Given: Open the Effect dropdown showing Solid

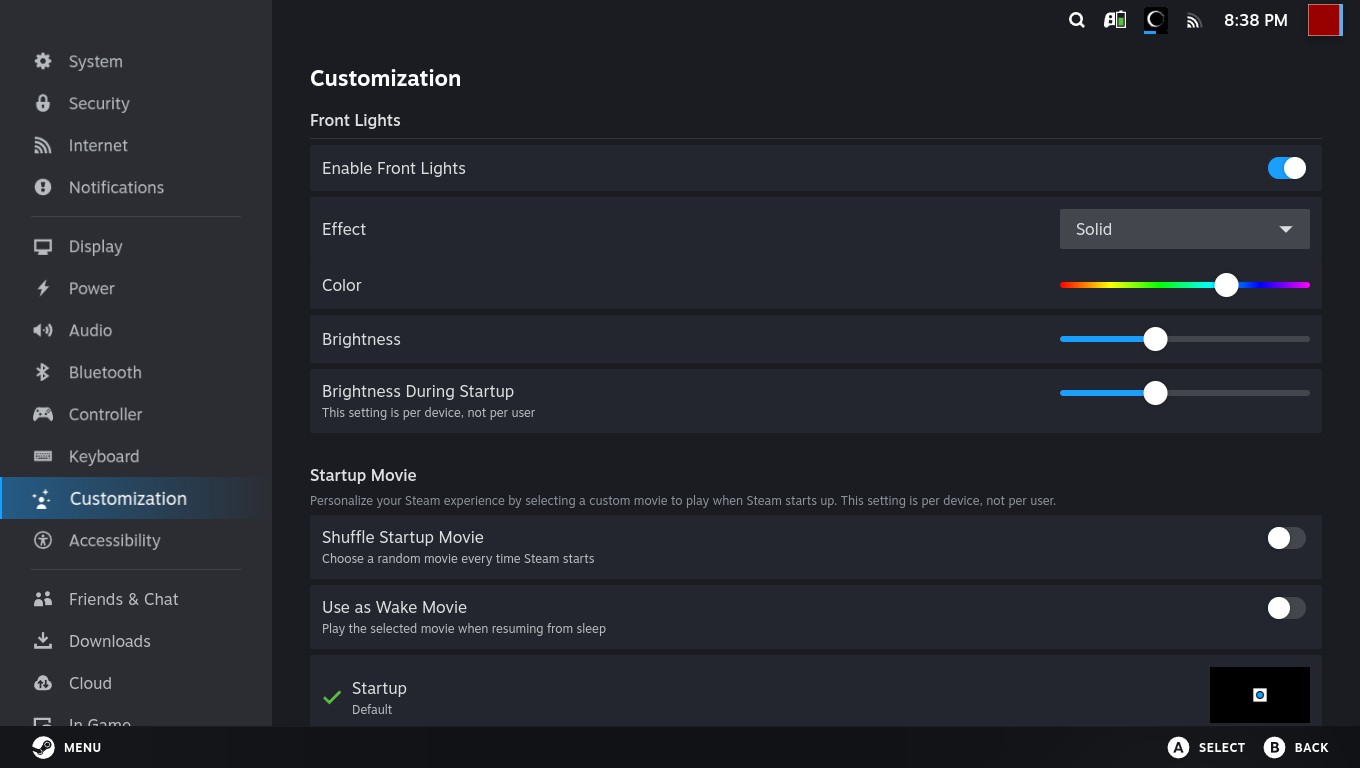Looking at the screenshot, I should (1184, 229).
